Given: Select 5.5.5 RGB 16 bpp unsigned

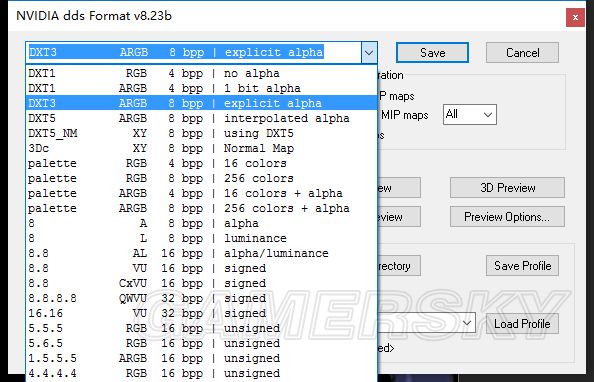Looking at the screenshot, I should point(202,328).
